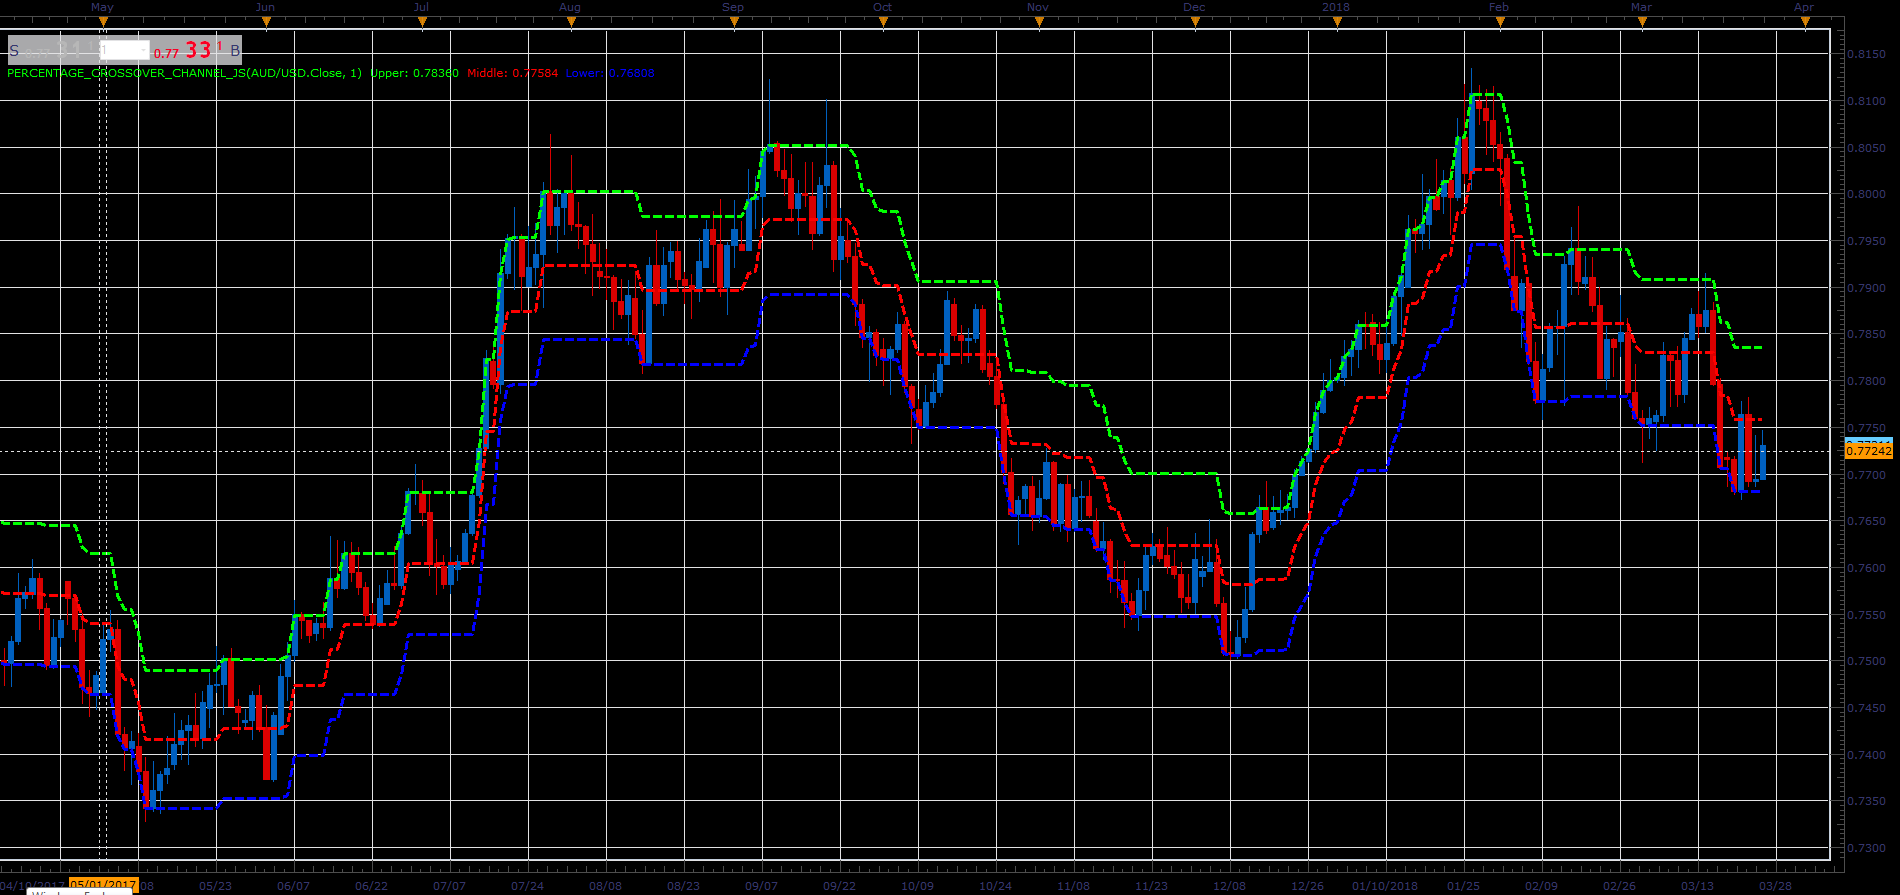
Task: Click the Aug month marker triangle
Action: (569, 22)
